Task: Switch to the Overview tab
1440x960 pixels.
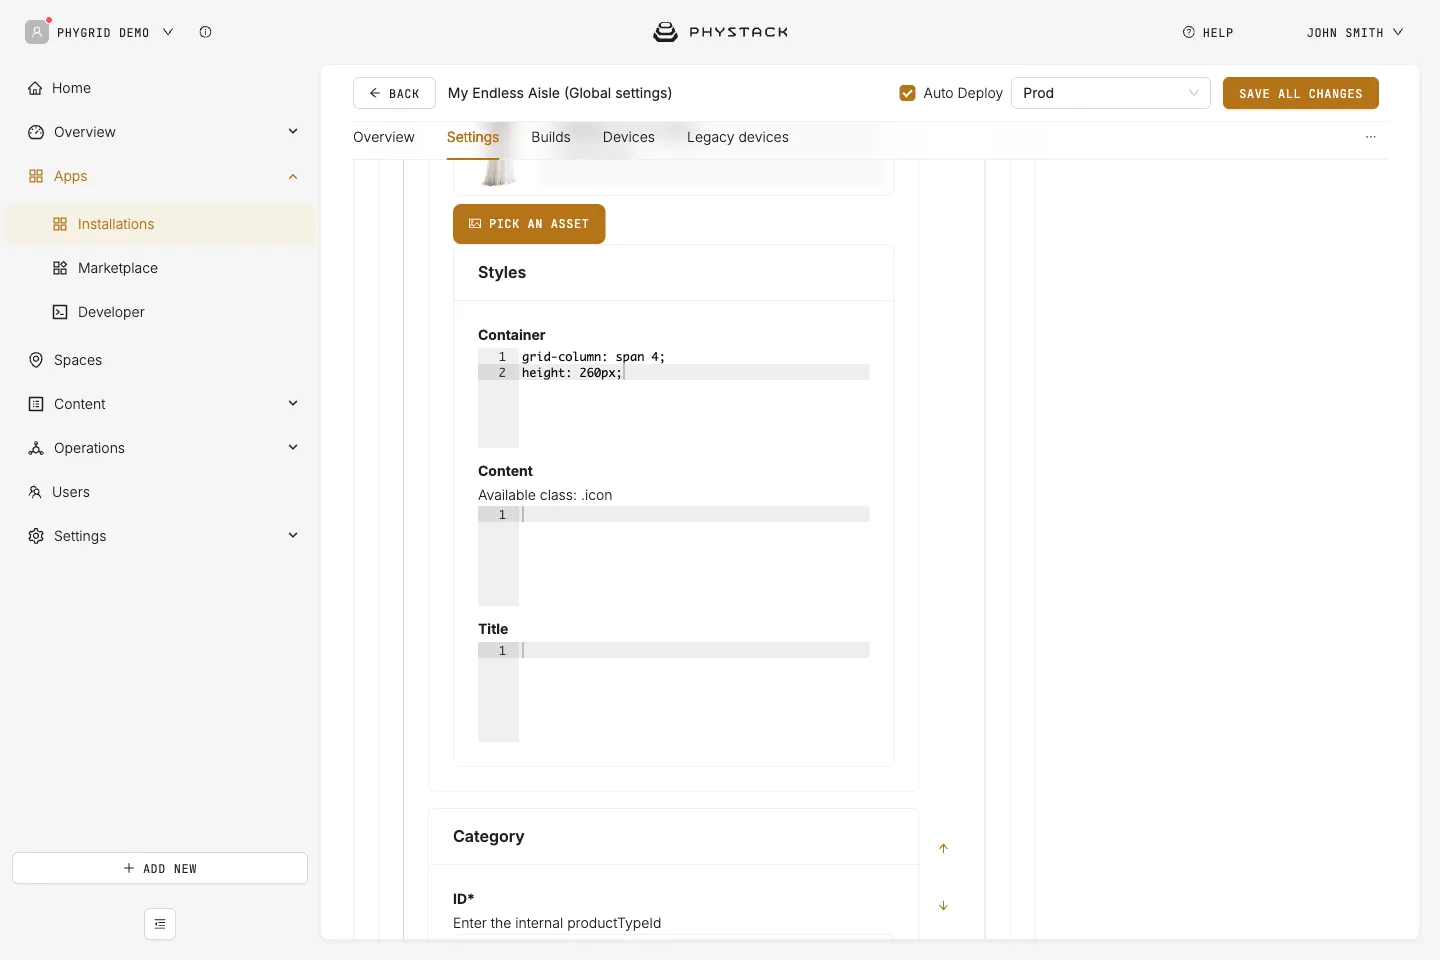Action: [x=384, y=137]
